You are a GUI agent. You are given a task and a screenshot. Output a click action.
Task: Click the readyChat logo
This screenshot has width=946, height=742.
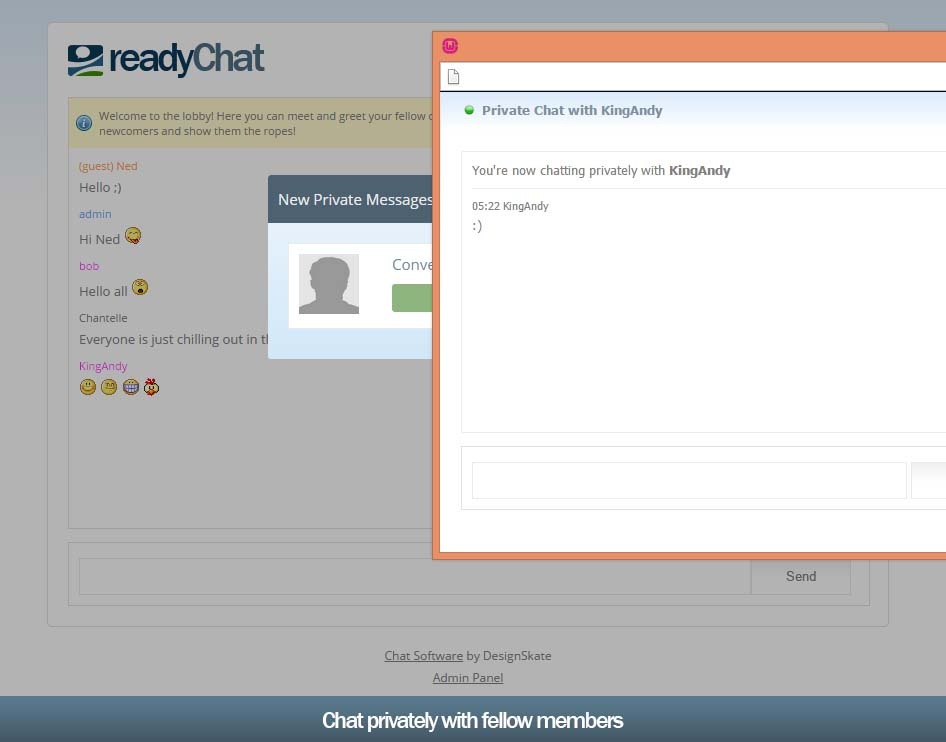click(x=166, y=60)
